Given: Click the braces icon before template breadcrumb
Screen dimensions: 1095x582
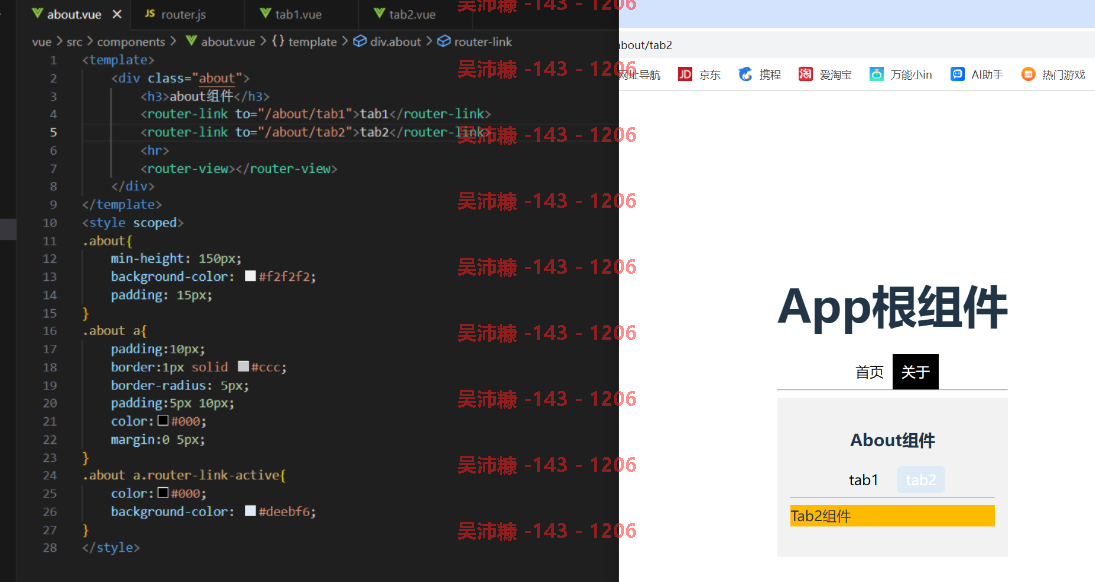Looking at the screenshot, I should click(x=278, y=41).
